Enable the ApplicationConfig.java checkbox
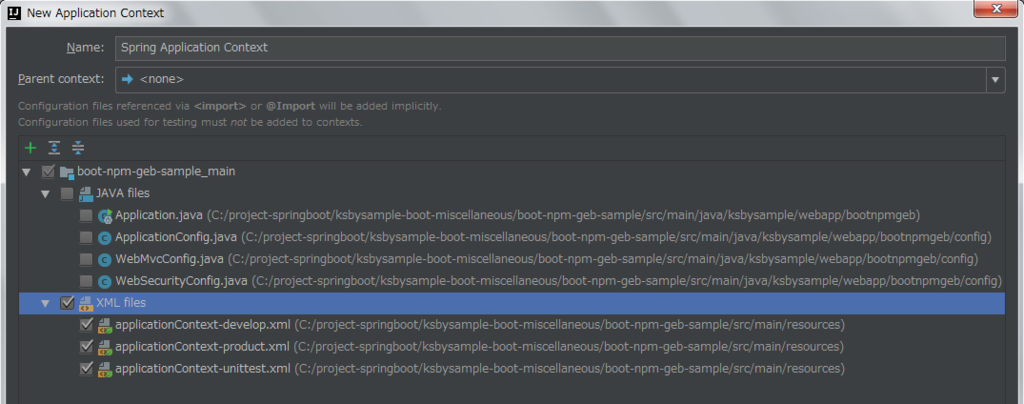Image resolution: width=1024 pixels, height=404 pixels. (x=86, y=238)
